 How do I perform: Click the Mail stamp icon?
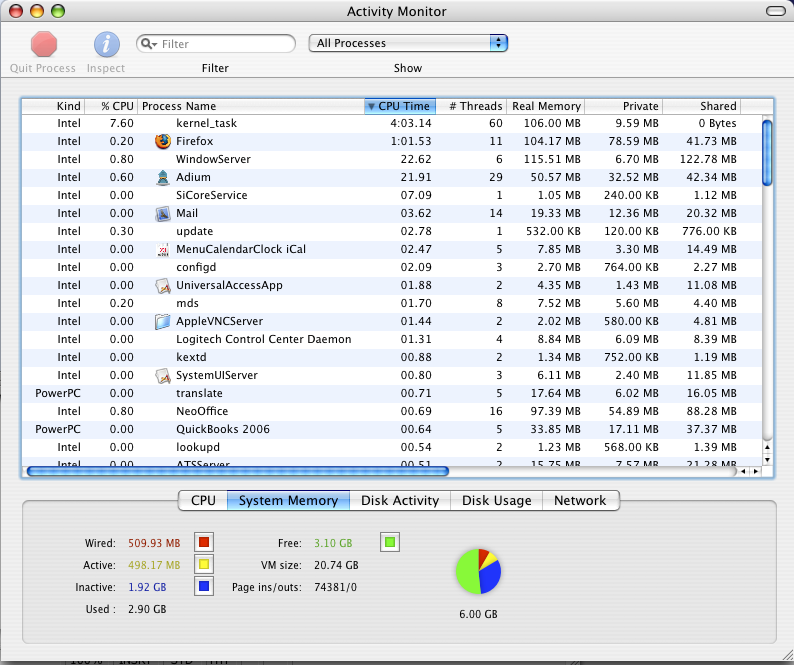point(163,214)
